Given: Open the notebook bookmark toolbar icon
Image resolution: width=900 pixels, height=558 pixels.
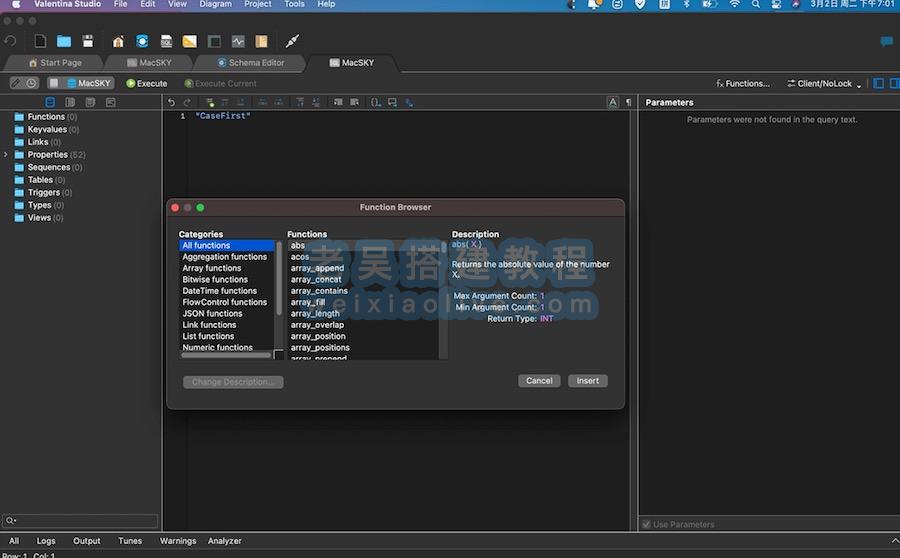Looking at the screenshot, I should click(262, 41).
